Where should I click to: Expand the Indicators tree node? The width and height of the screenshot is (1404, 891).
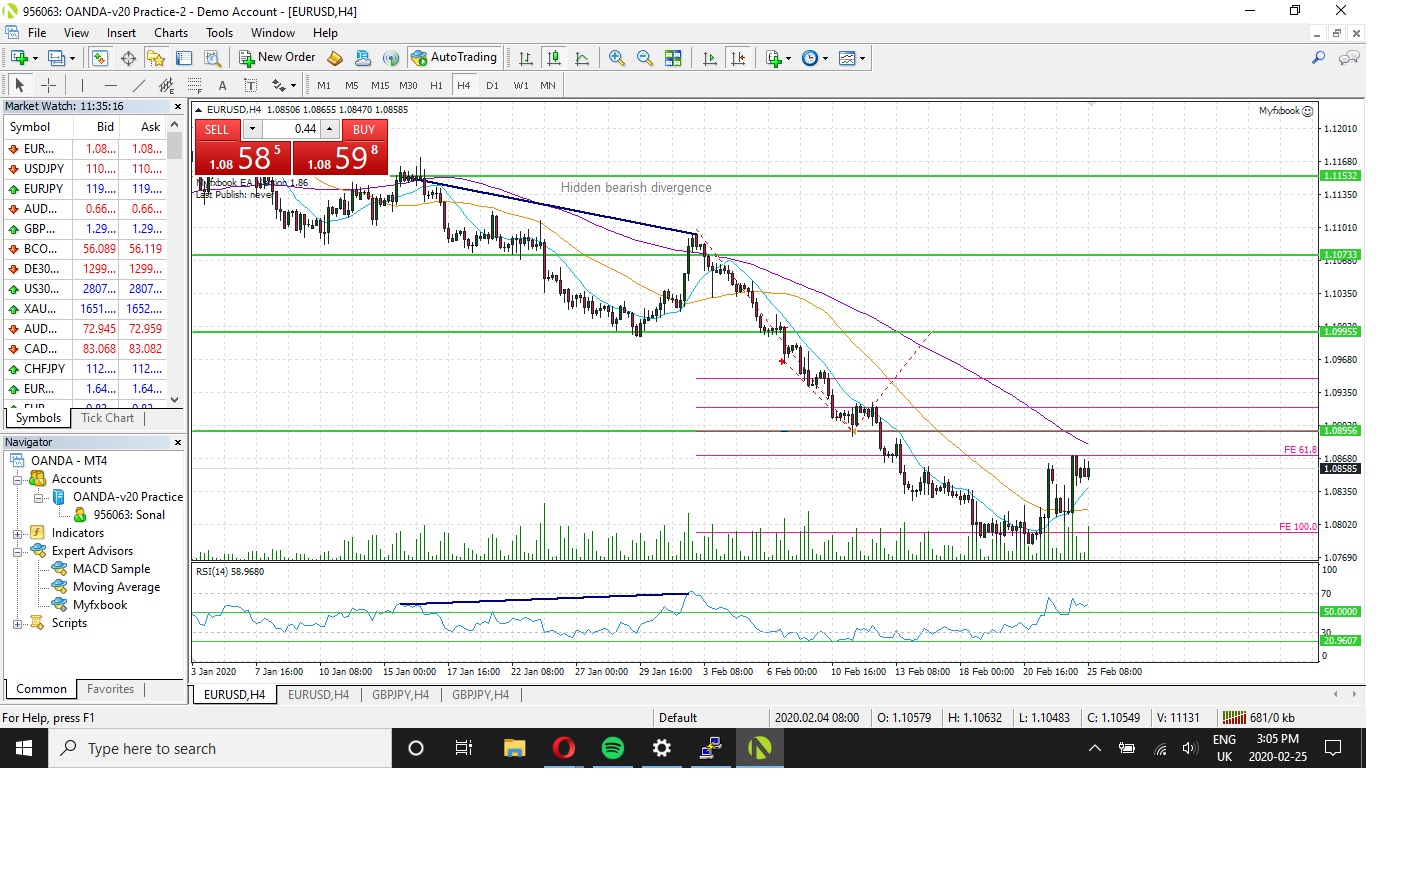coord(17,533)
